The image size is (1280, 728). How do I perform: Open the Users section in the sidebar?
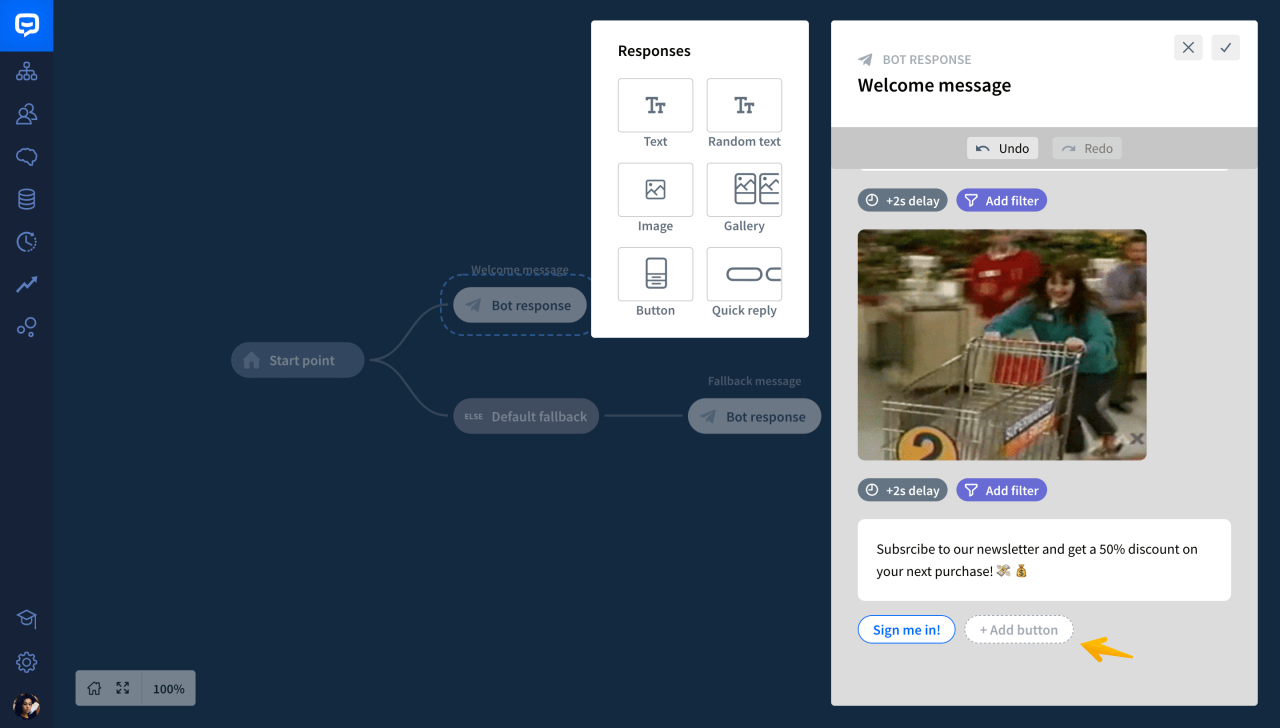(26, 113)
